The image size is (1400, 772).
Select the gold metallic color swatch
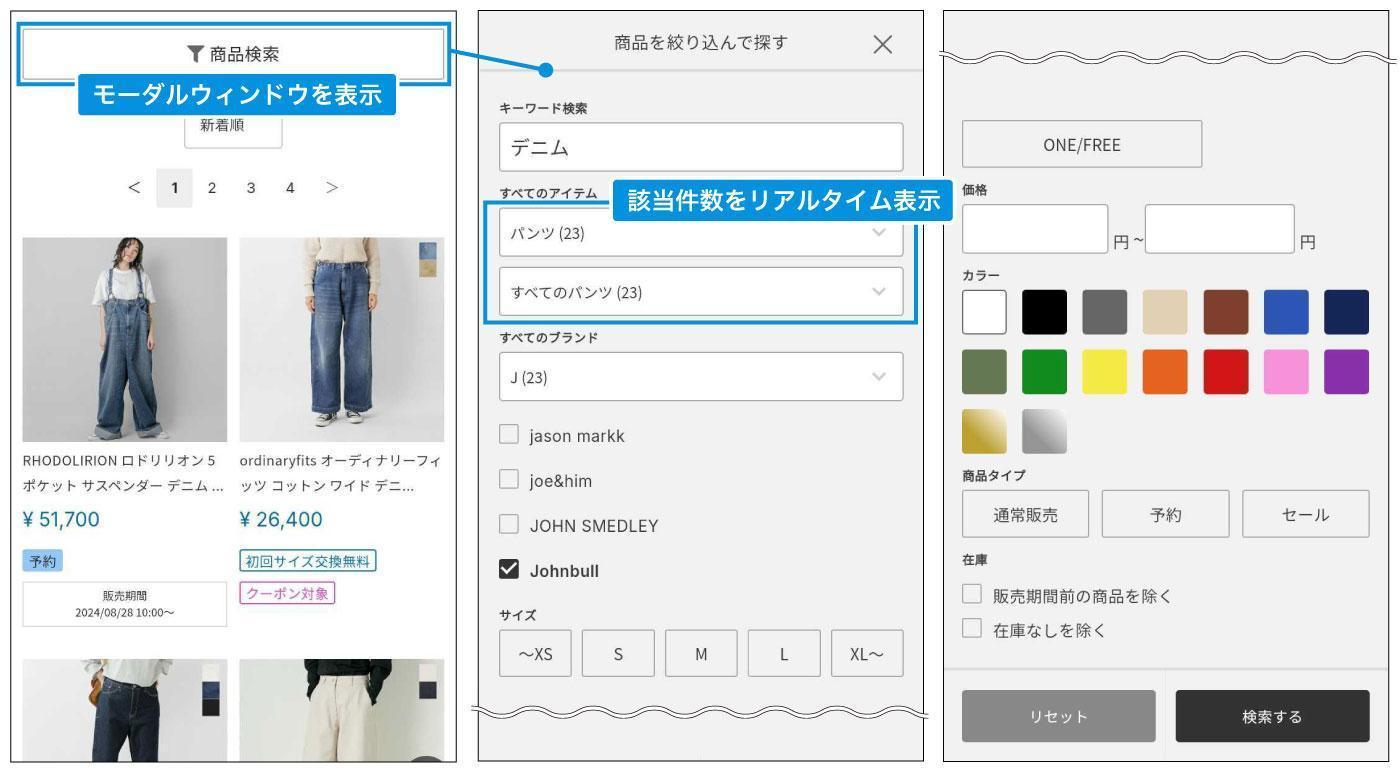[984, 432]
